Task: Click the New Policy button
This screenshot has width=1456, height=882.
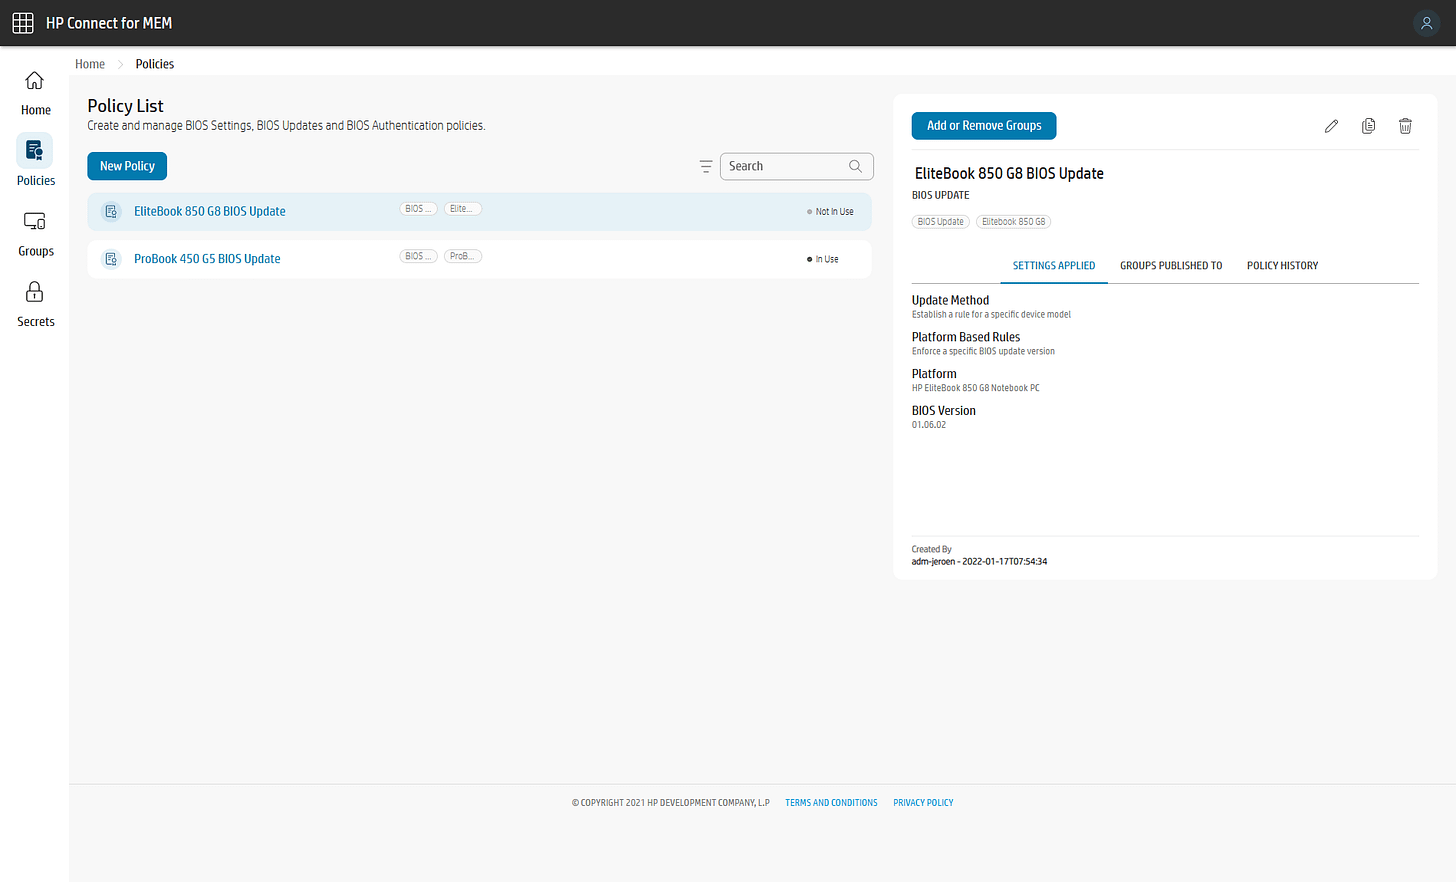Action: coord(127,166)
